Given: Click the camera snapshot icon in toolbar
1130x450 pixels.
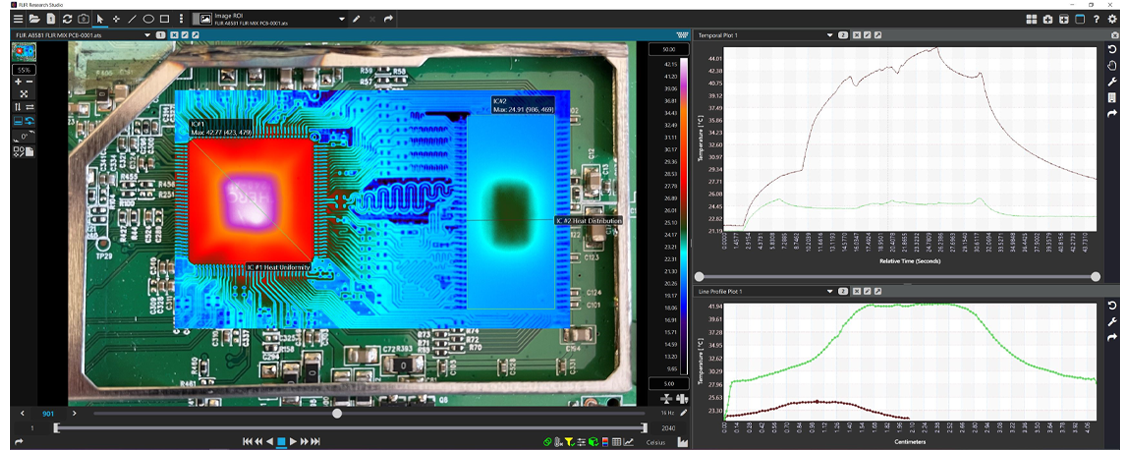Looking at the screenshot, I should tap(83, 19).
